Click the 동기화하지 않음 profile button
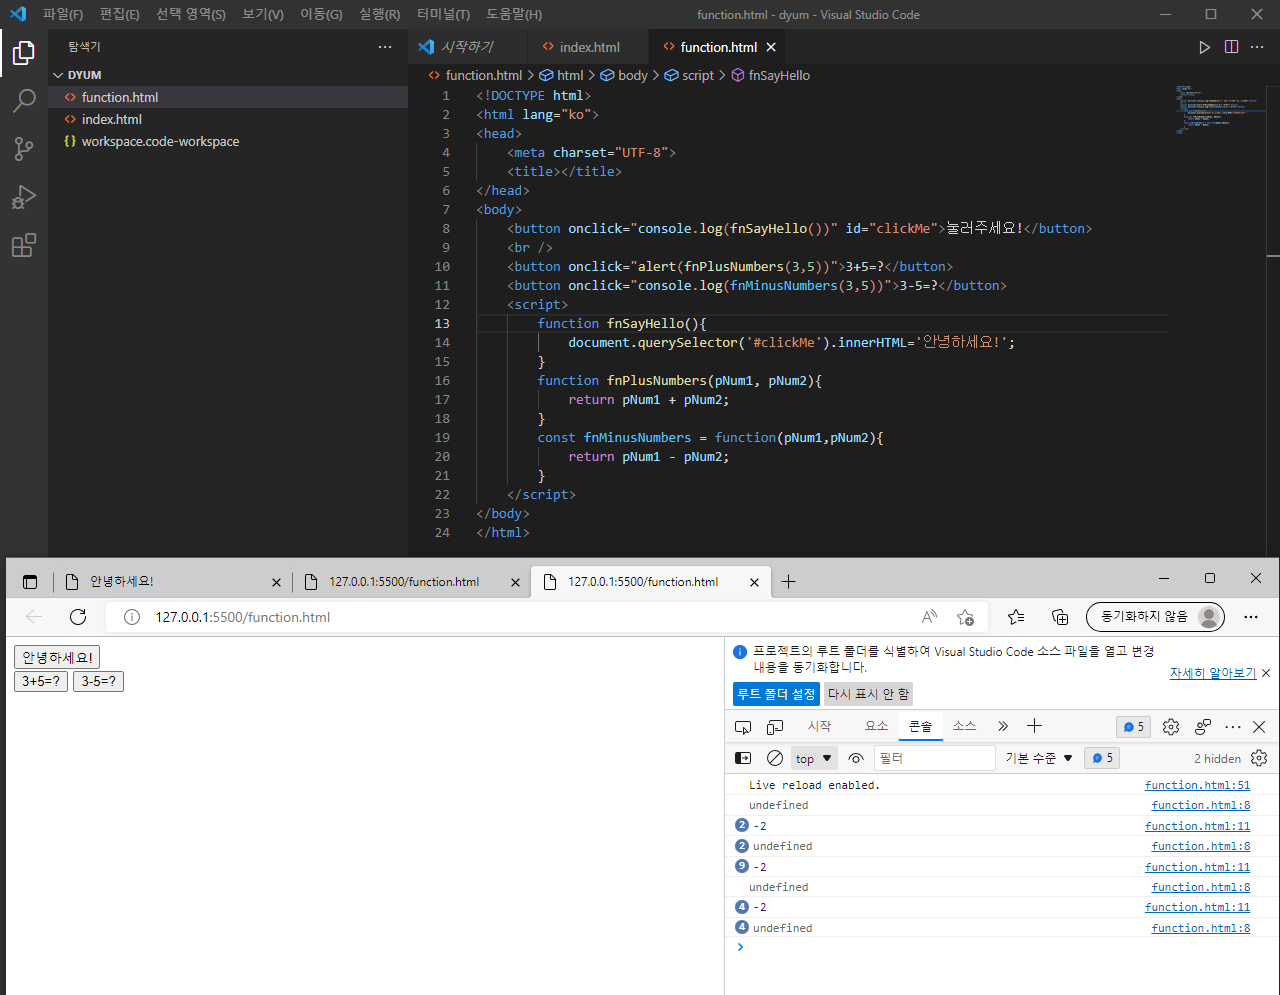 pos(1155,616)
